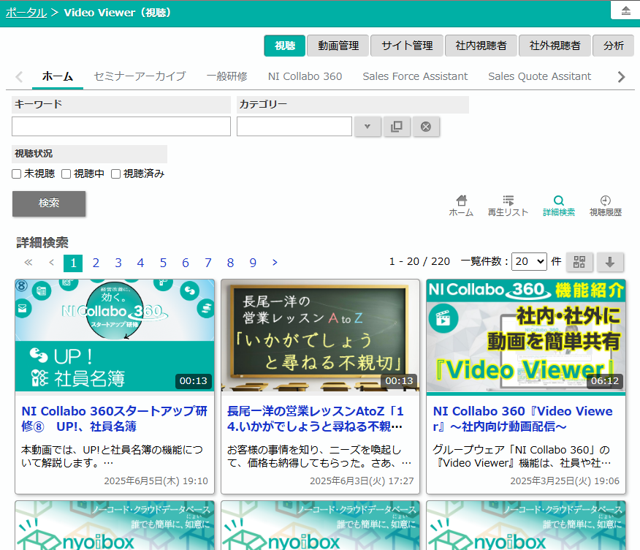This screenshot has height=550, width=640.
Task: Expand the カテゴリー dropdown arrow
Action: (368, 126)
